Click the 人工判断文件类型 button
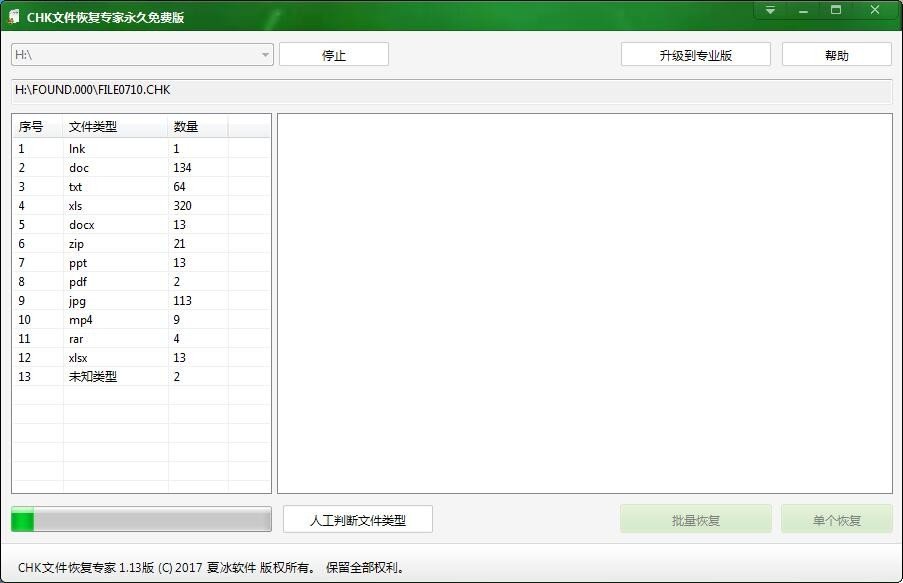Viewport: 903px width, 583px height. tap(359, 519)
